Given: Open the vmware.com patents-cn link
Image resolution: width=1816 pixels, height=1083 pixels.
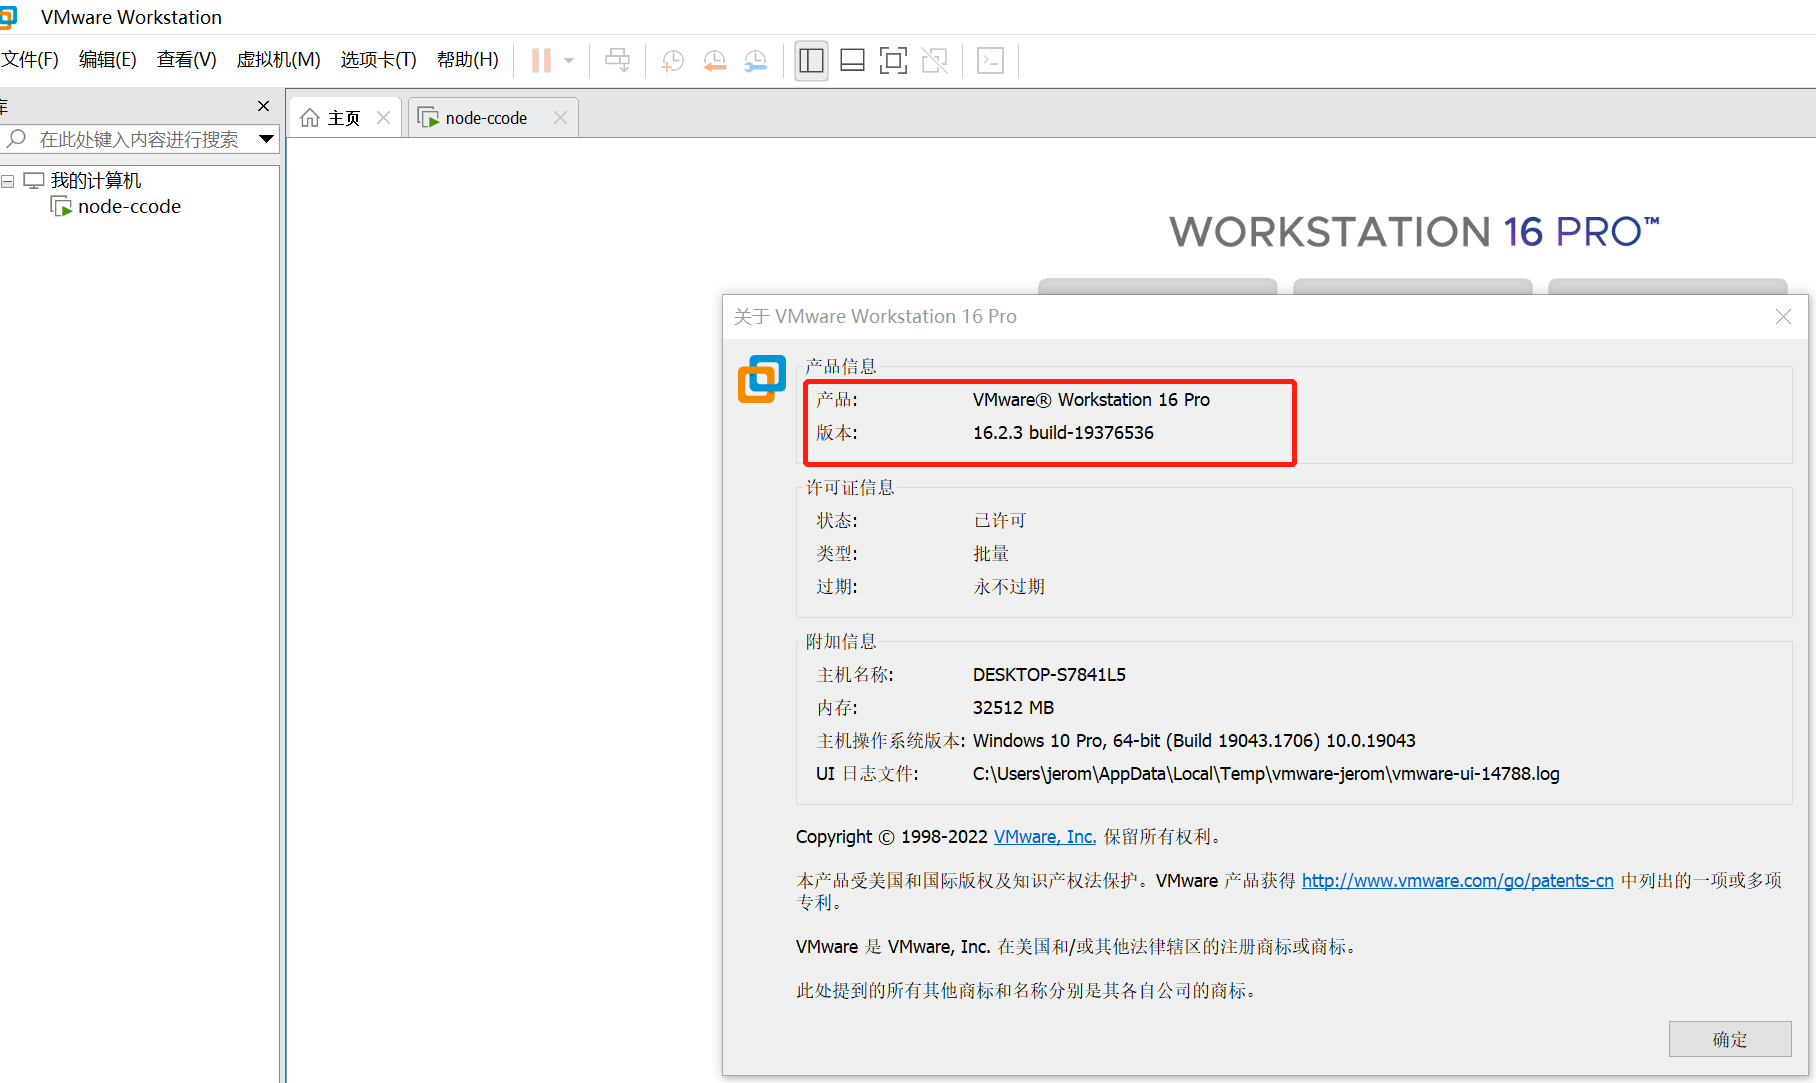Looking at the screenshot, I should click(1457, 881).
